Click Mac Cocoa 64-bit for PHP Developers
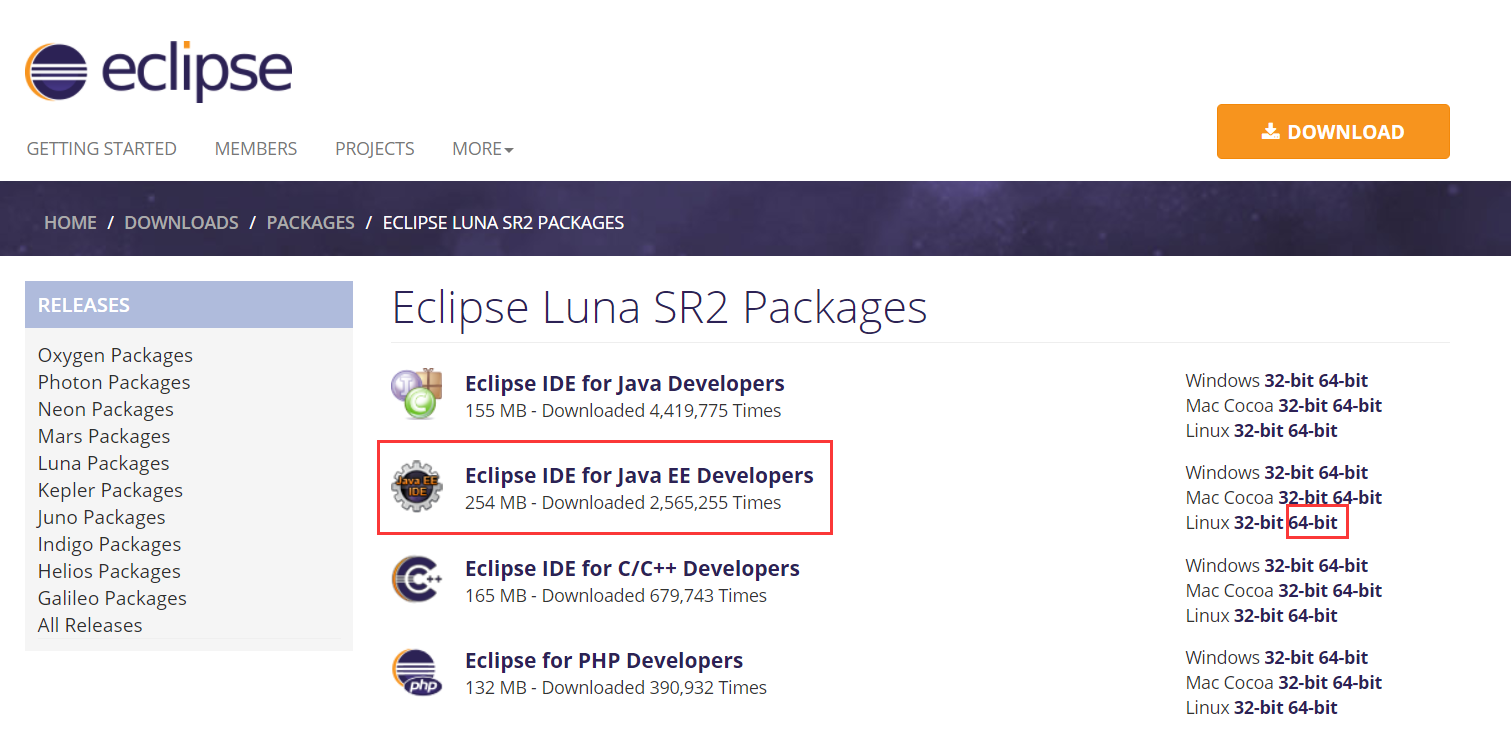 click(x=1360, y=682)
